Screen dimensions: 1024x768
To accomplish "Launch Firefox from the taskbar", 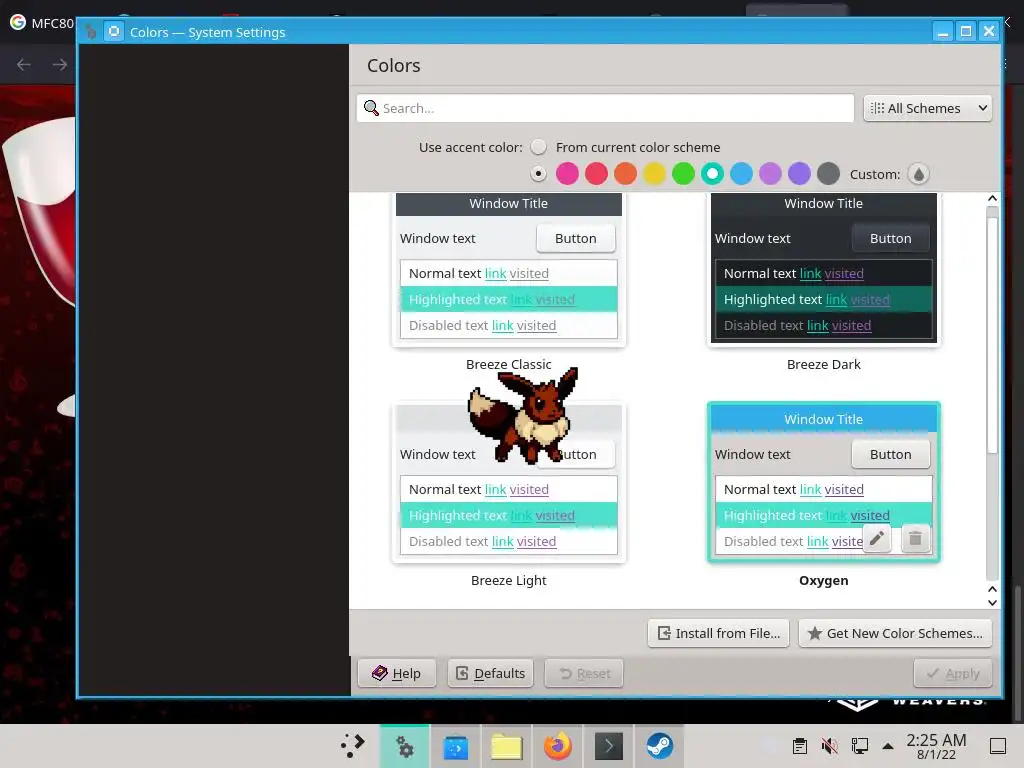I will coord(558,746).
